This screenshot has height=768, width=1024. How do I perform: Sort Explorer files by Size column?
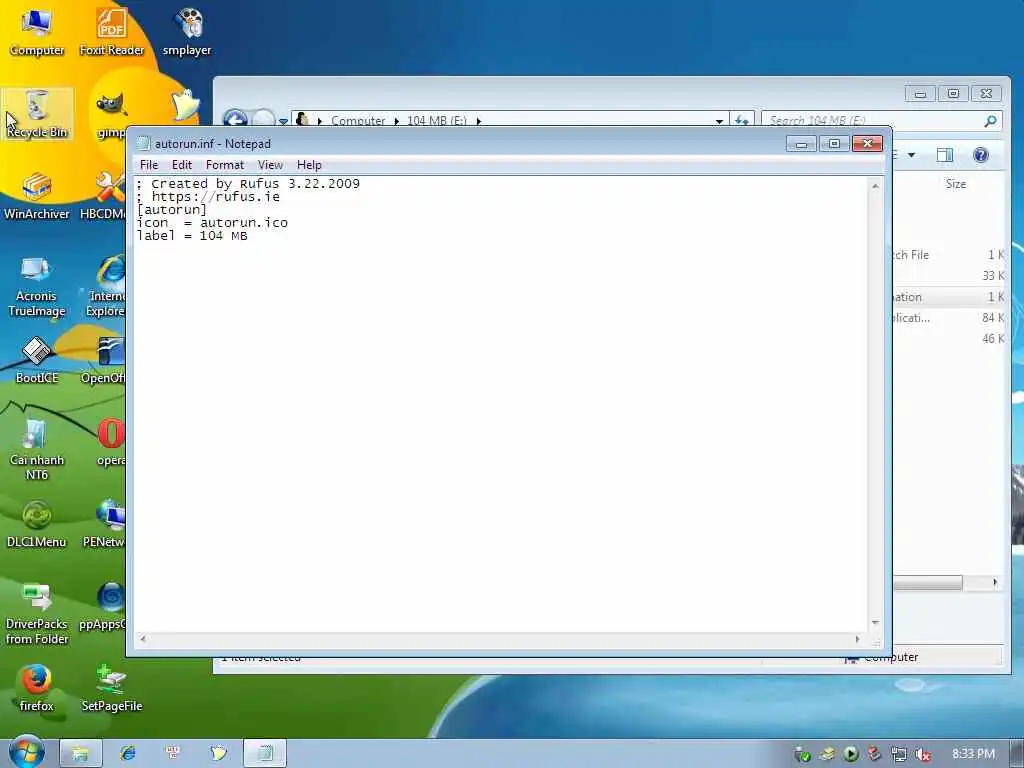(955, 184)
